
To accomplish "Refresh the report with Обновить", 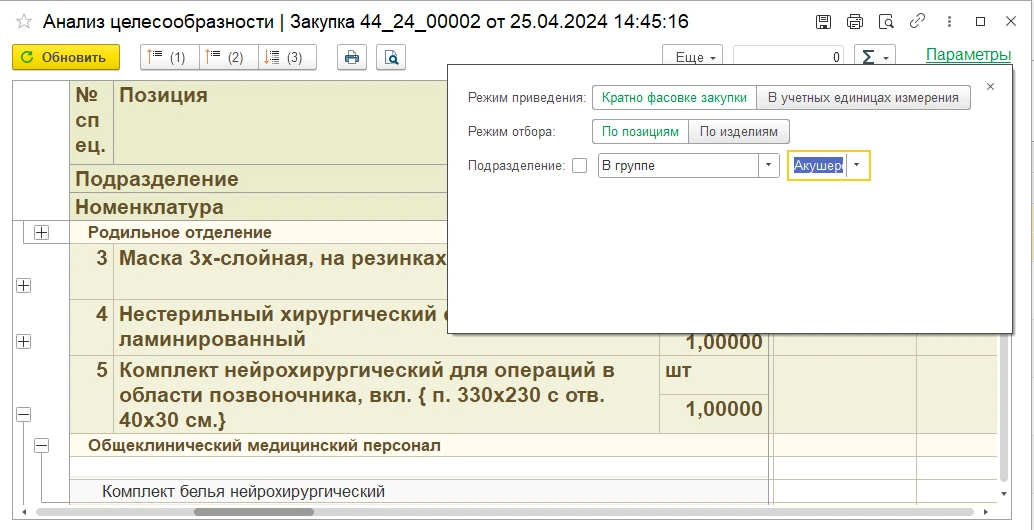I will tap(66, 57).
